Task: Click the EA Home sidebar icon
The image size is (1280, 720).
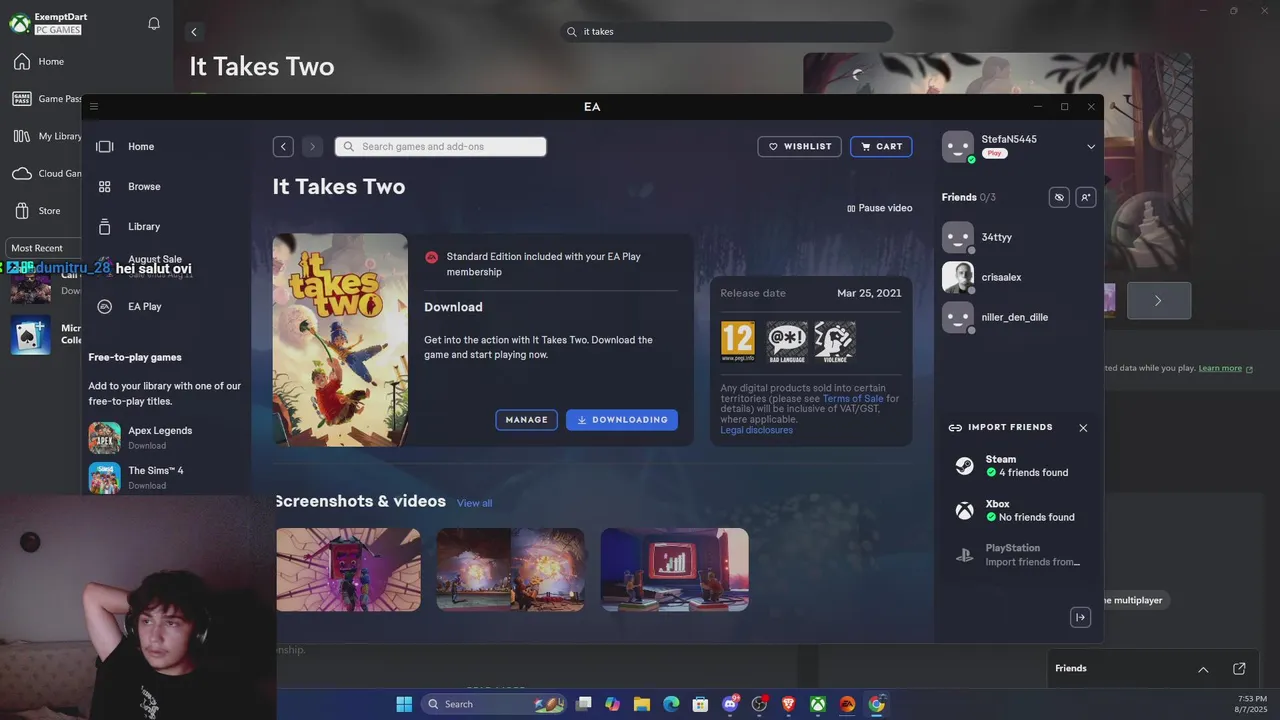Action: point(104,147)
